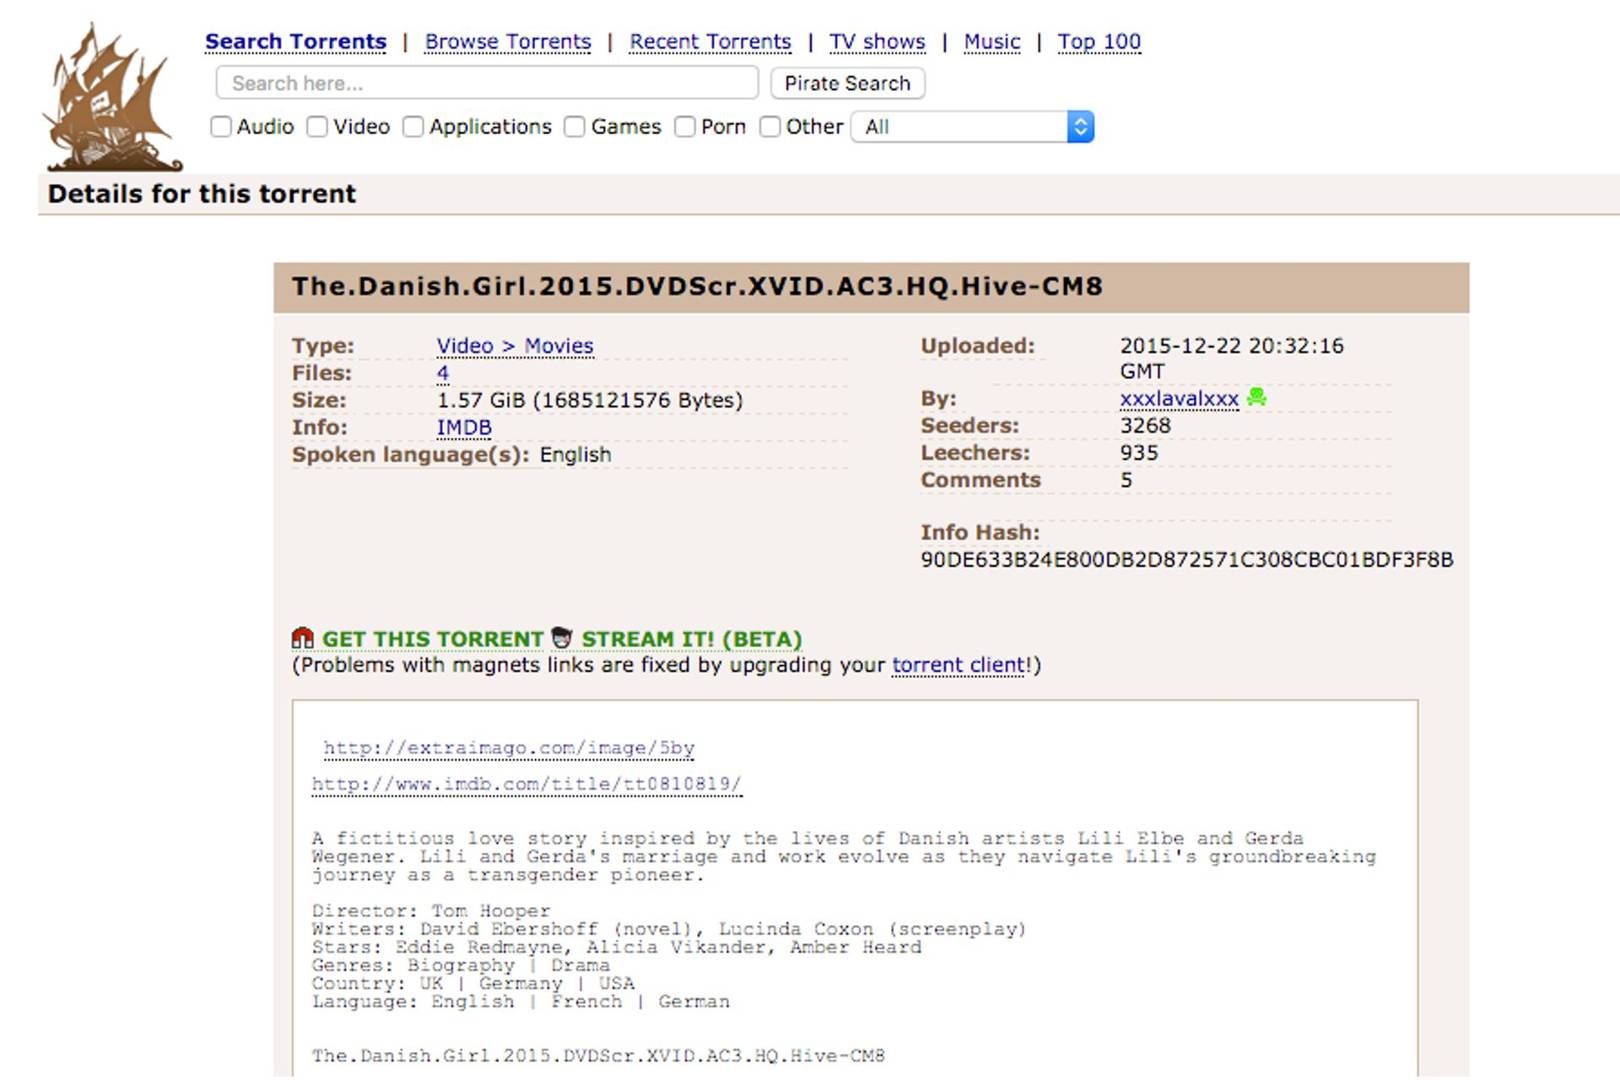Check the Games filter box
This screenshot has width=1620, height=1080.
(x=575, y=127)
